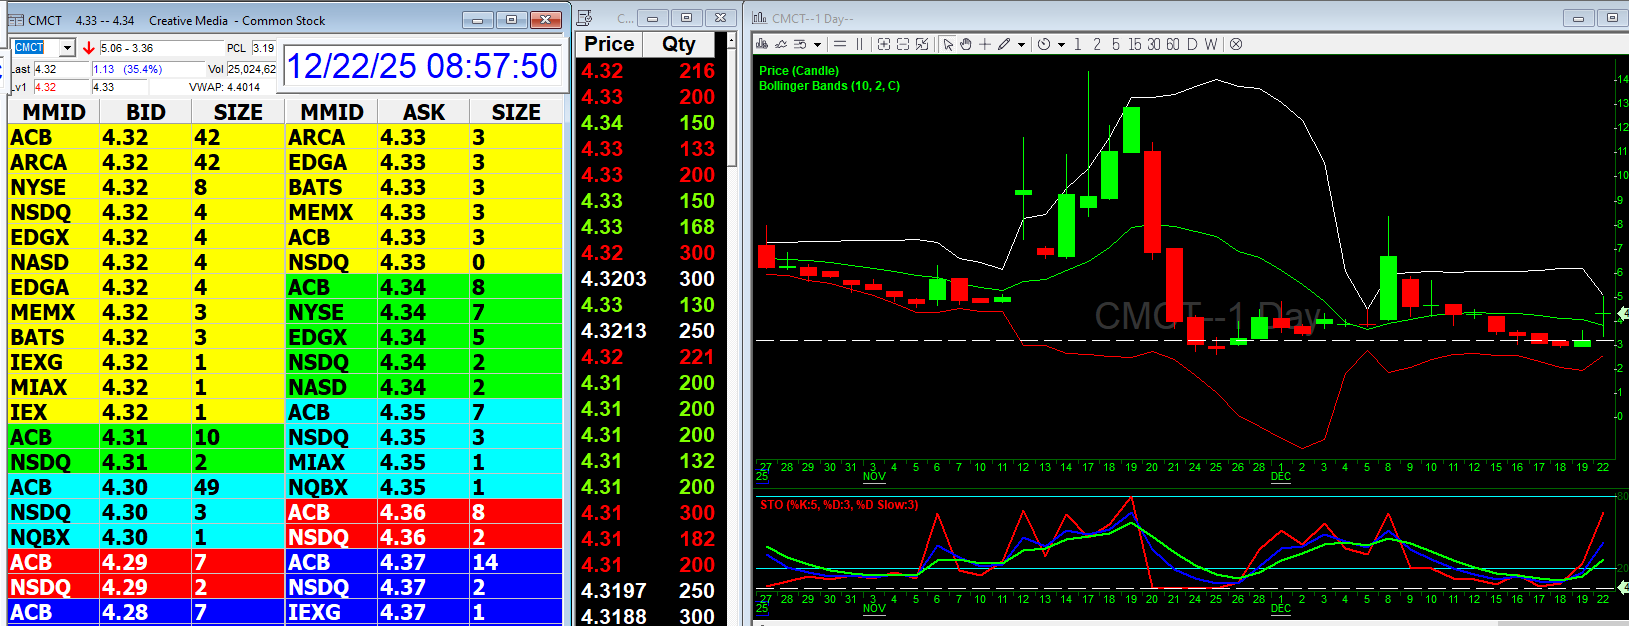Select the vertical lines tool

coord(859,44)
